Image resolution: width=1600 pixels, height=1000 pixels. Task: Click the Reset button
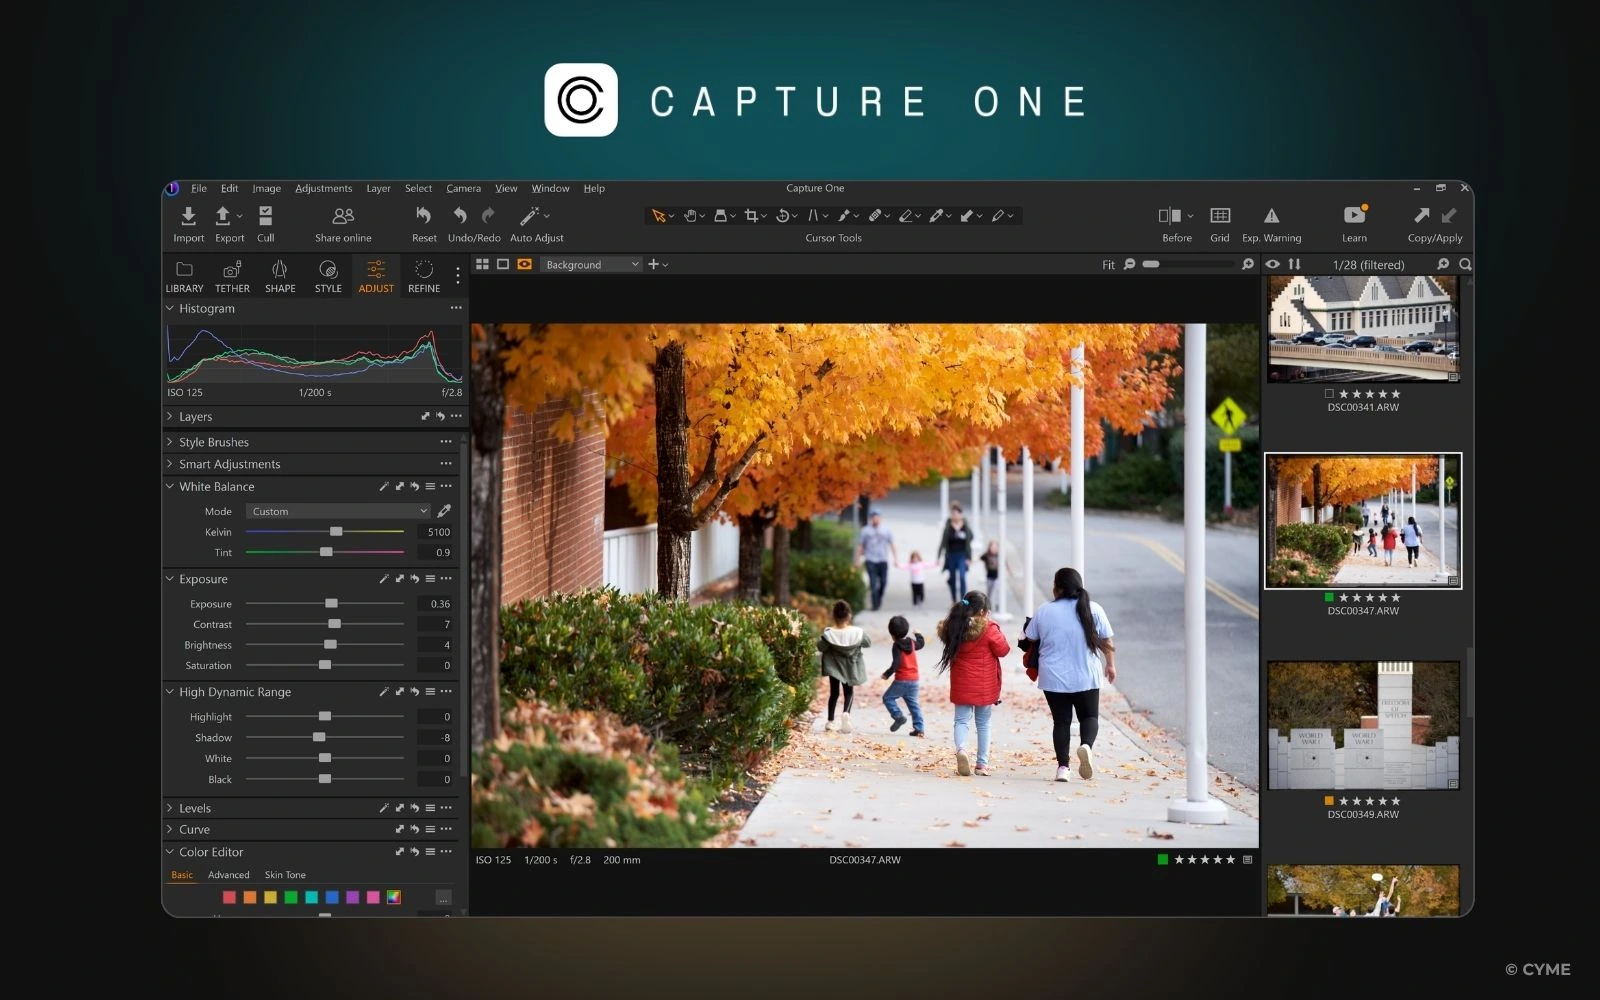click(423, 222)
